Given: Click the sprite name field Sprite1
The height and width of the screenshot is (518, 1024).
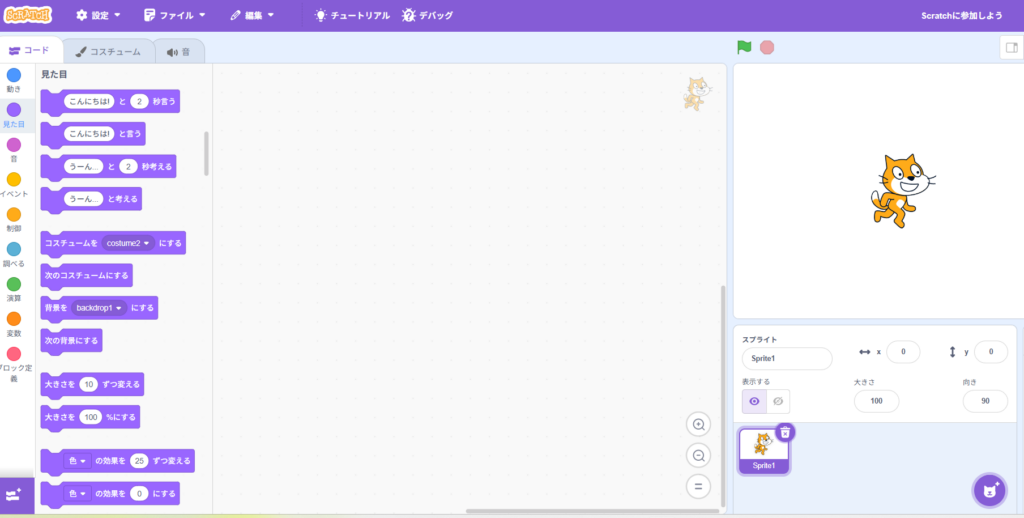Looking at the screenshot, I should coord(787,359).
